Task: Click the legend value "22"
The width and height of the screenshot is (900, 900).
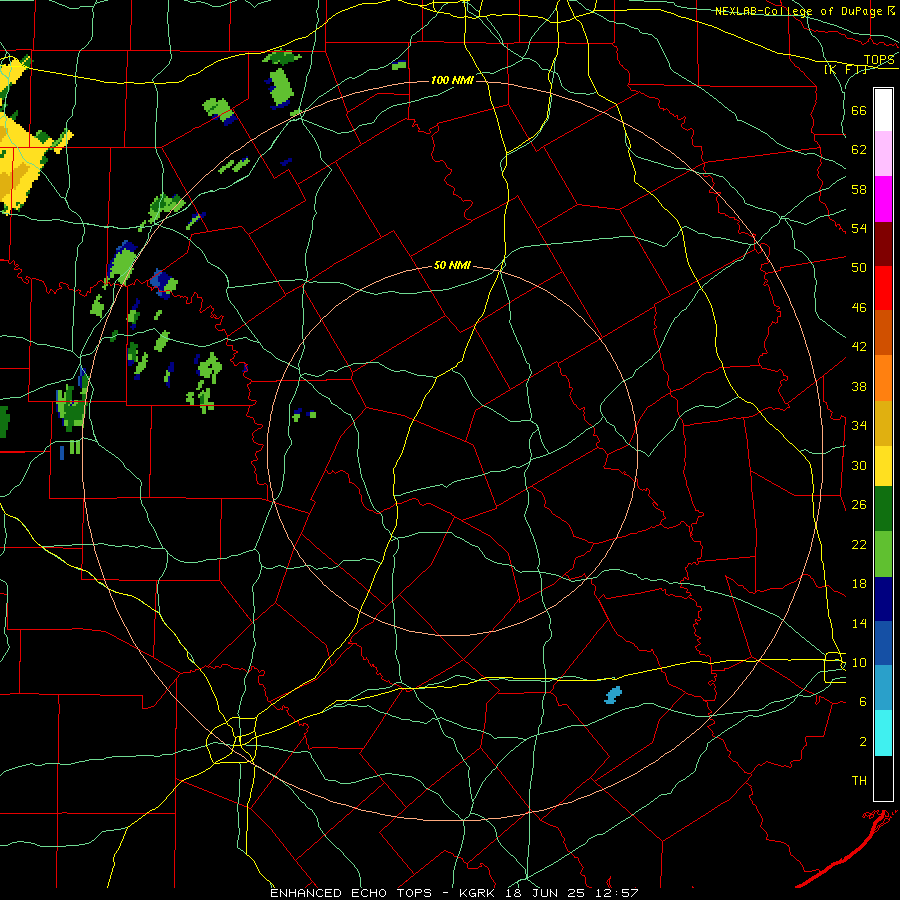Action: (x=859, y=544)
